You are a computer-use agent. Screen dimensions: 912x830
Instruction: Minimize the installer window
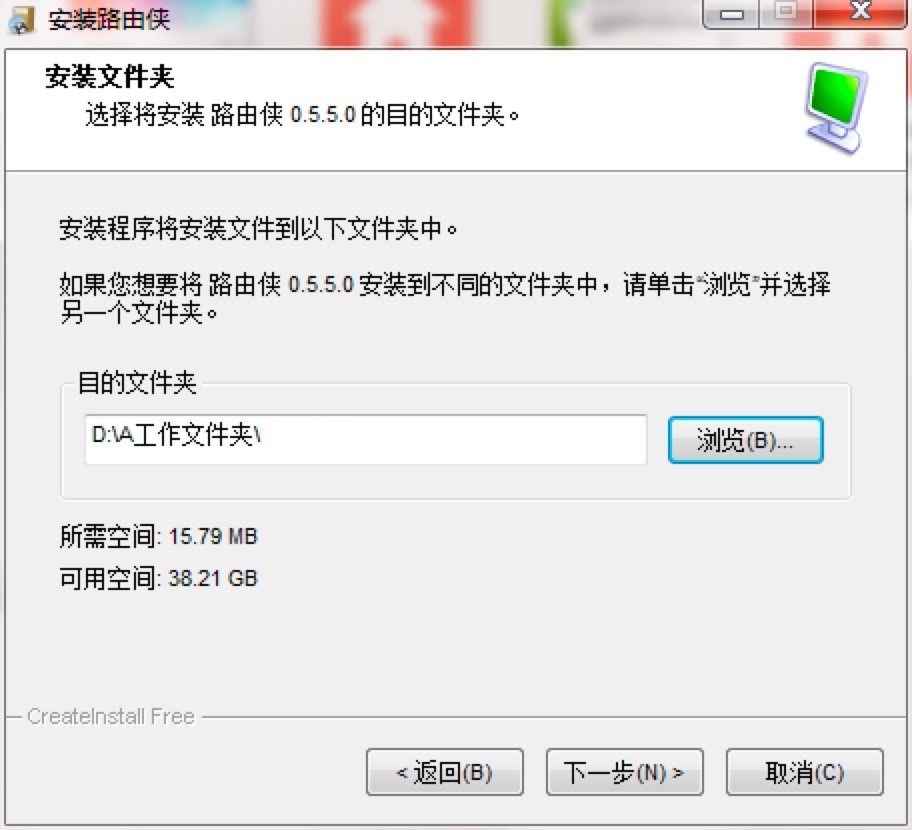pos(731,14)
